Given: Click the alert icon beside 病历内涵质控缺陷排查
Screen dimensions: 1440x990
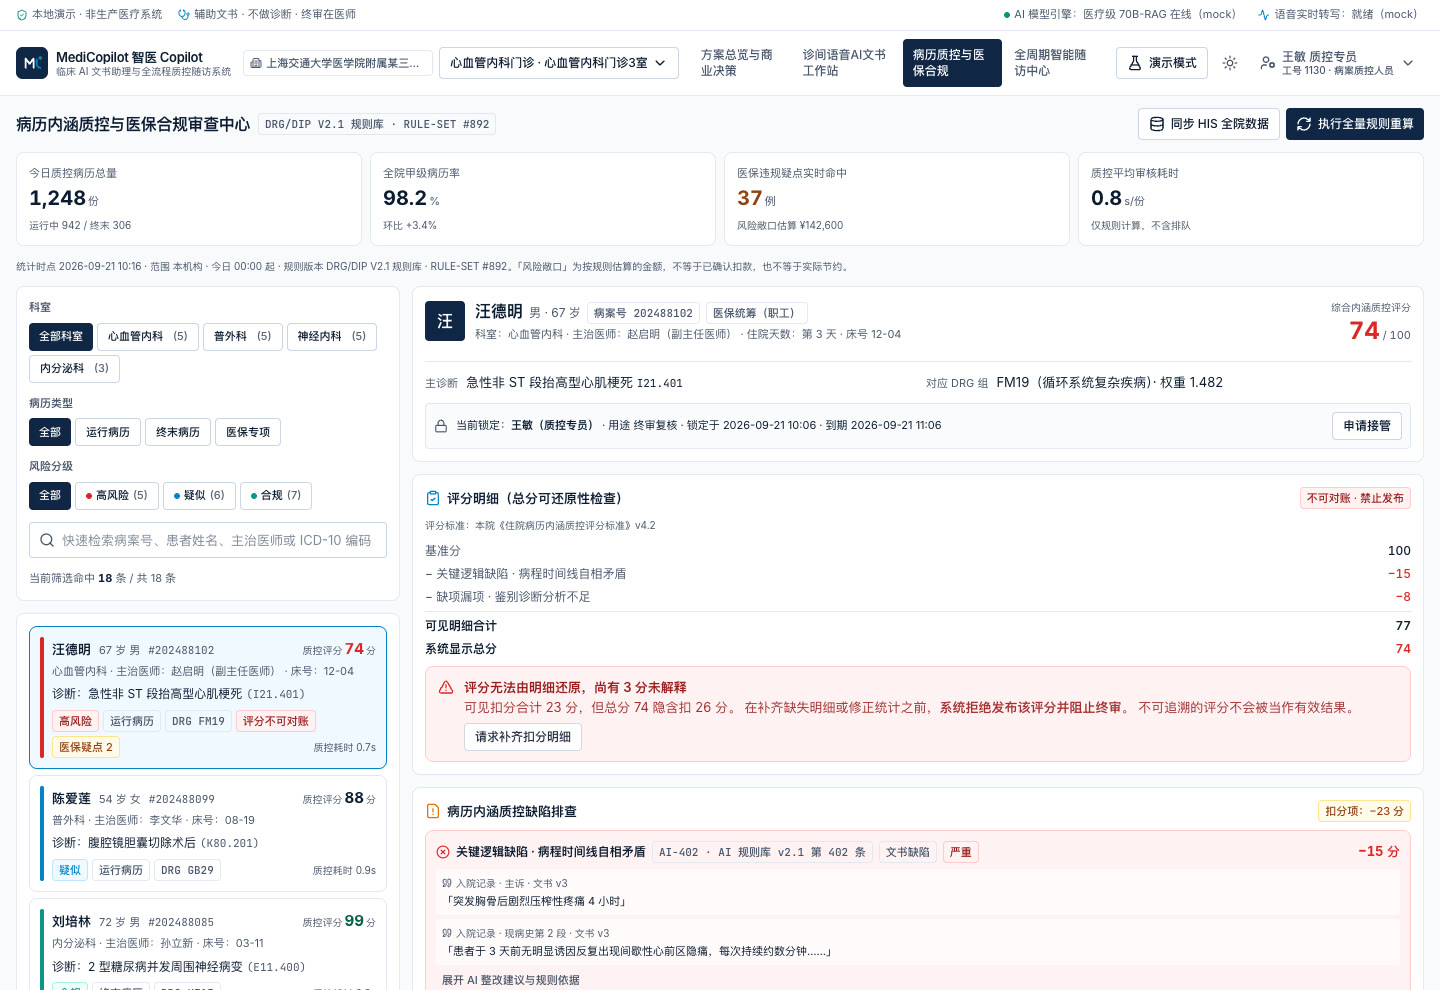Looking at the screenshot, I should pos(433,811).
